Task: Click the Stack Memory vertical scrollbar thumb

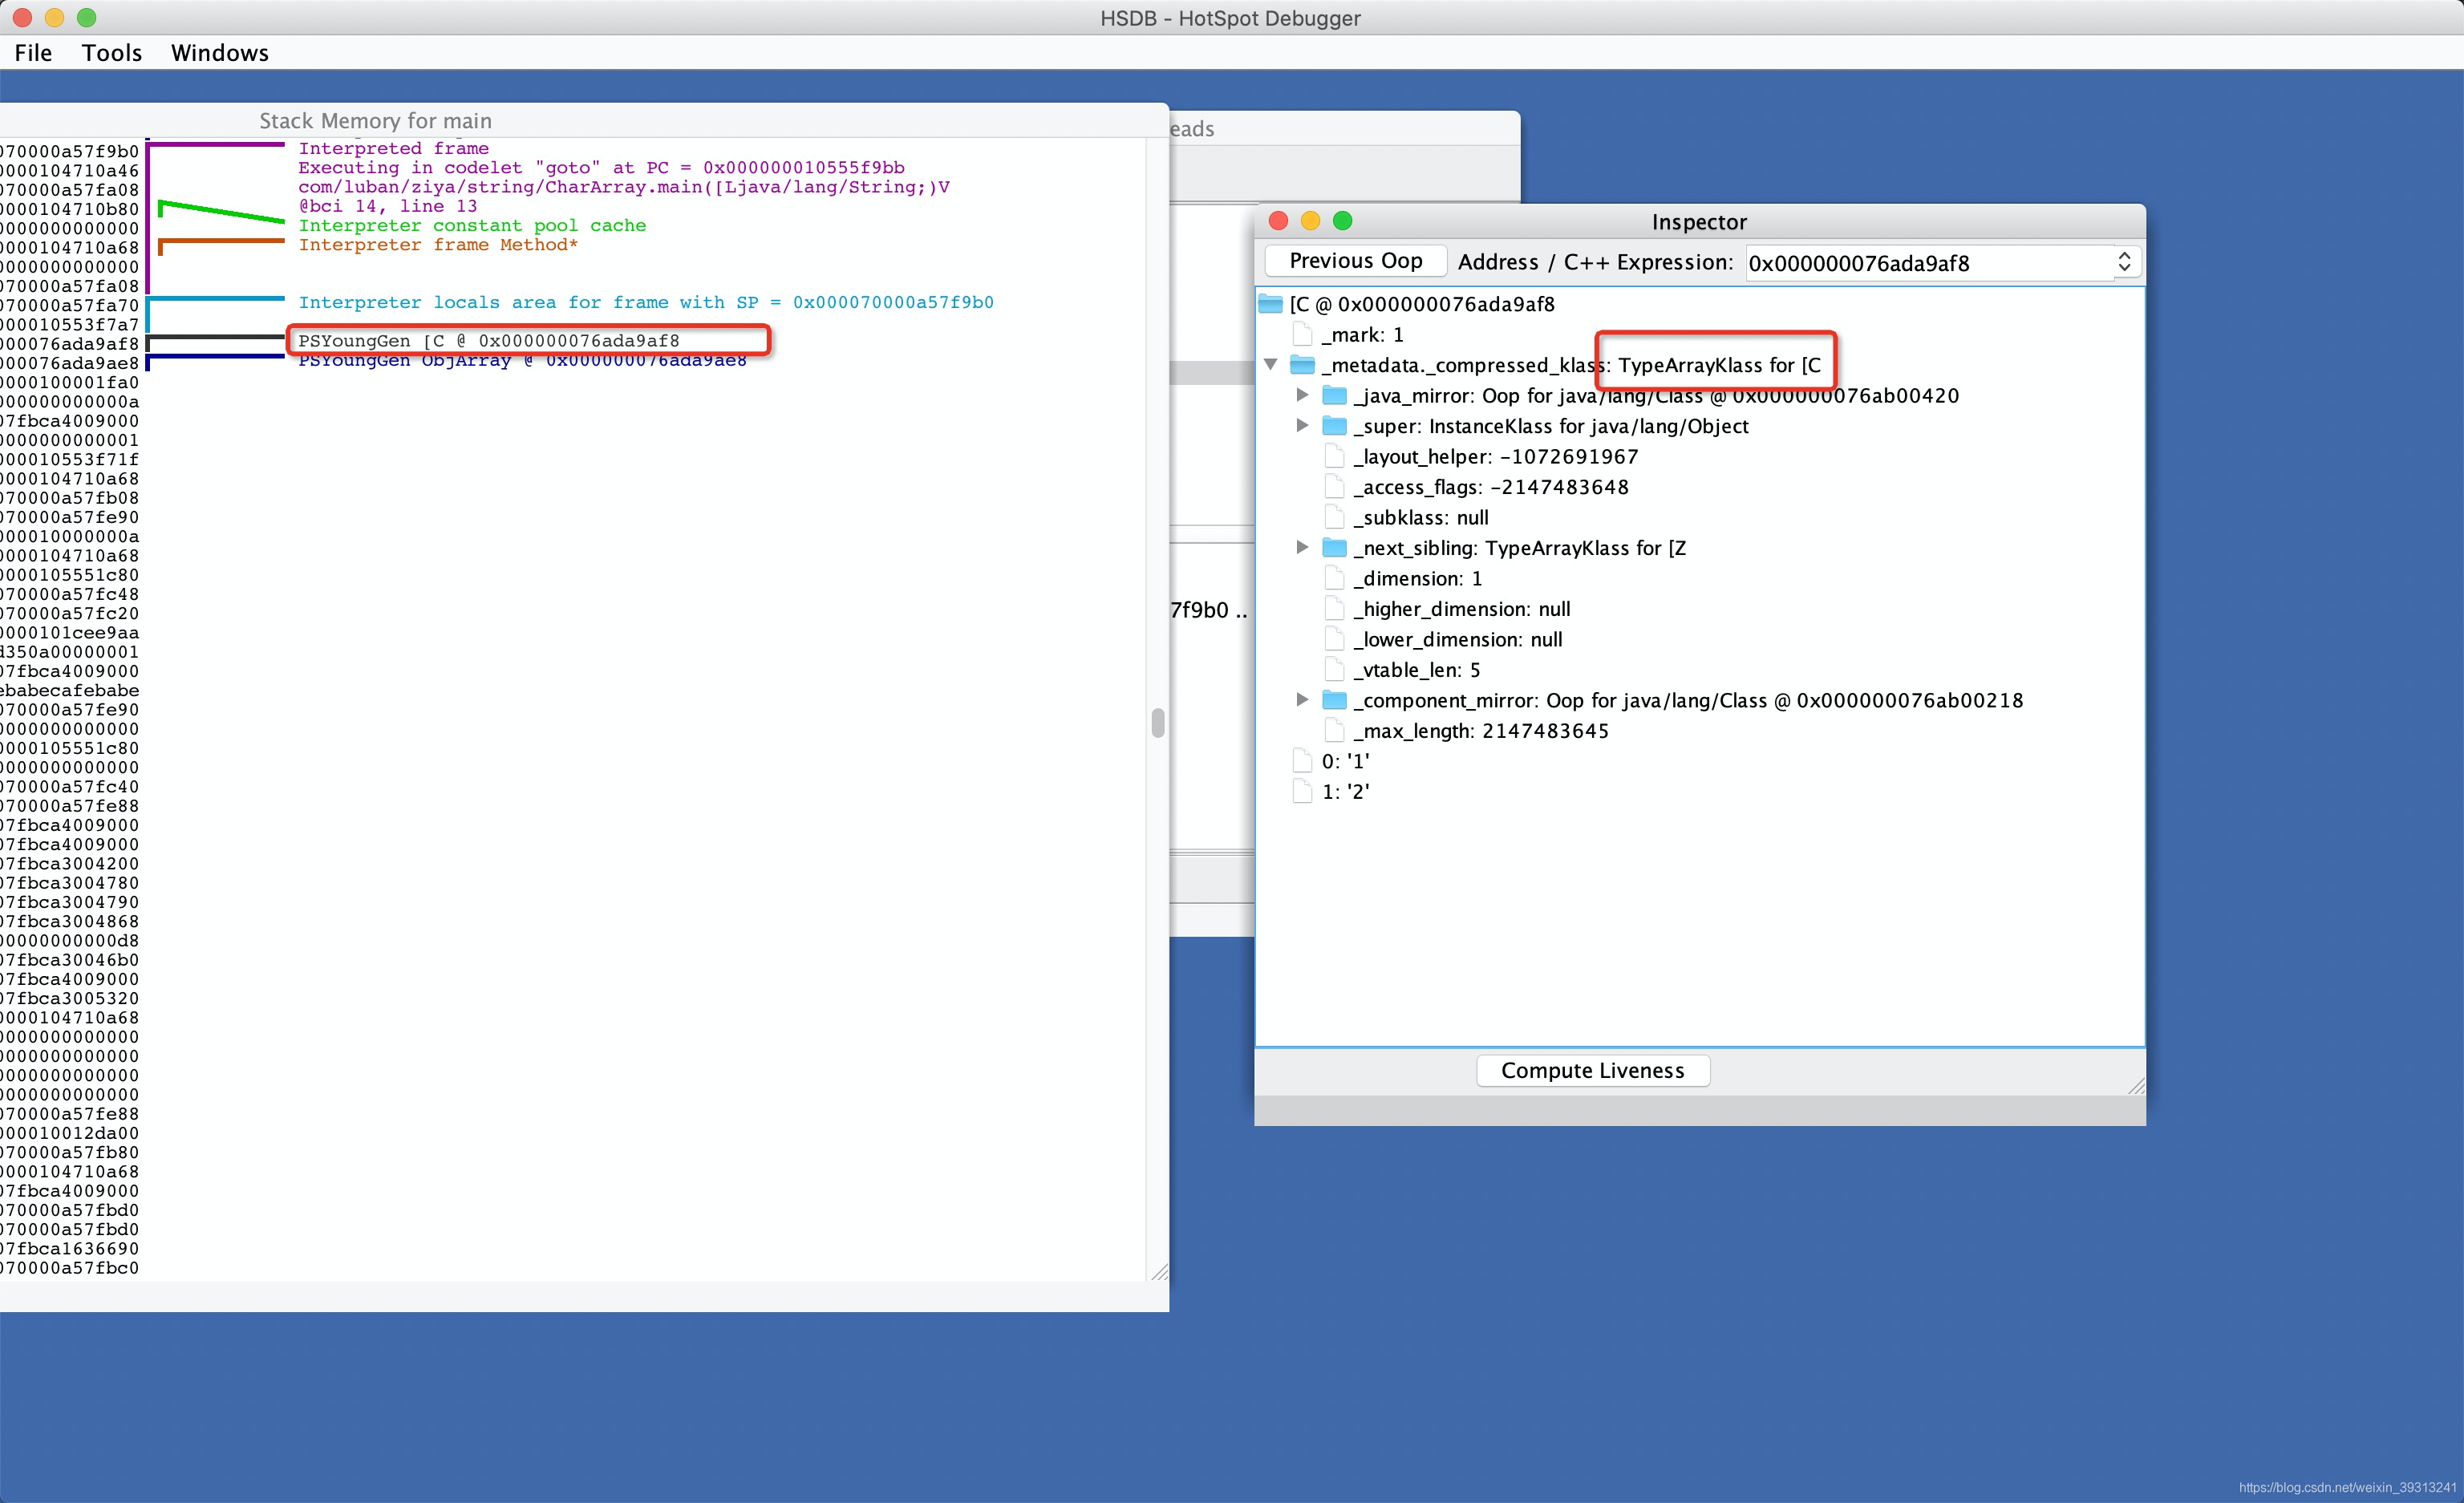Action: [1158, 722]
